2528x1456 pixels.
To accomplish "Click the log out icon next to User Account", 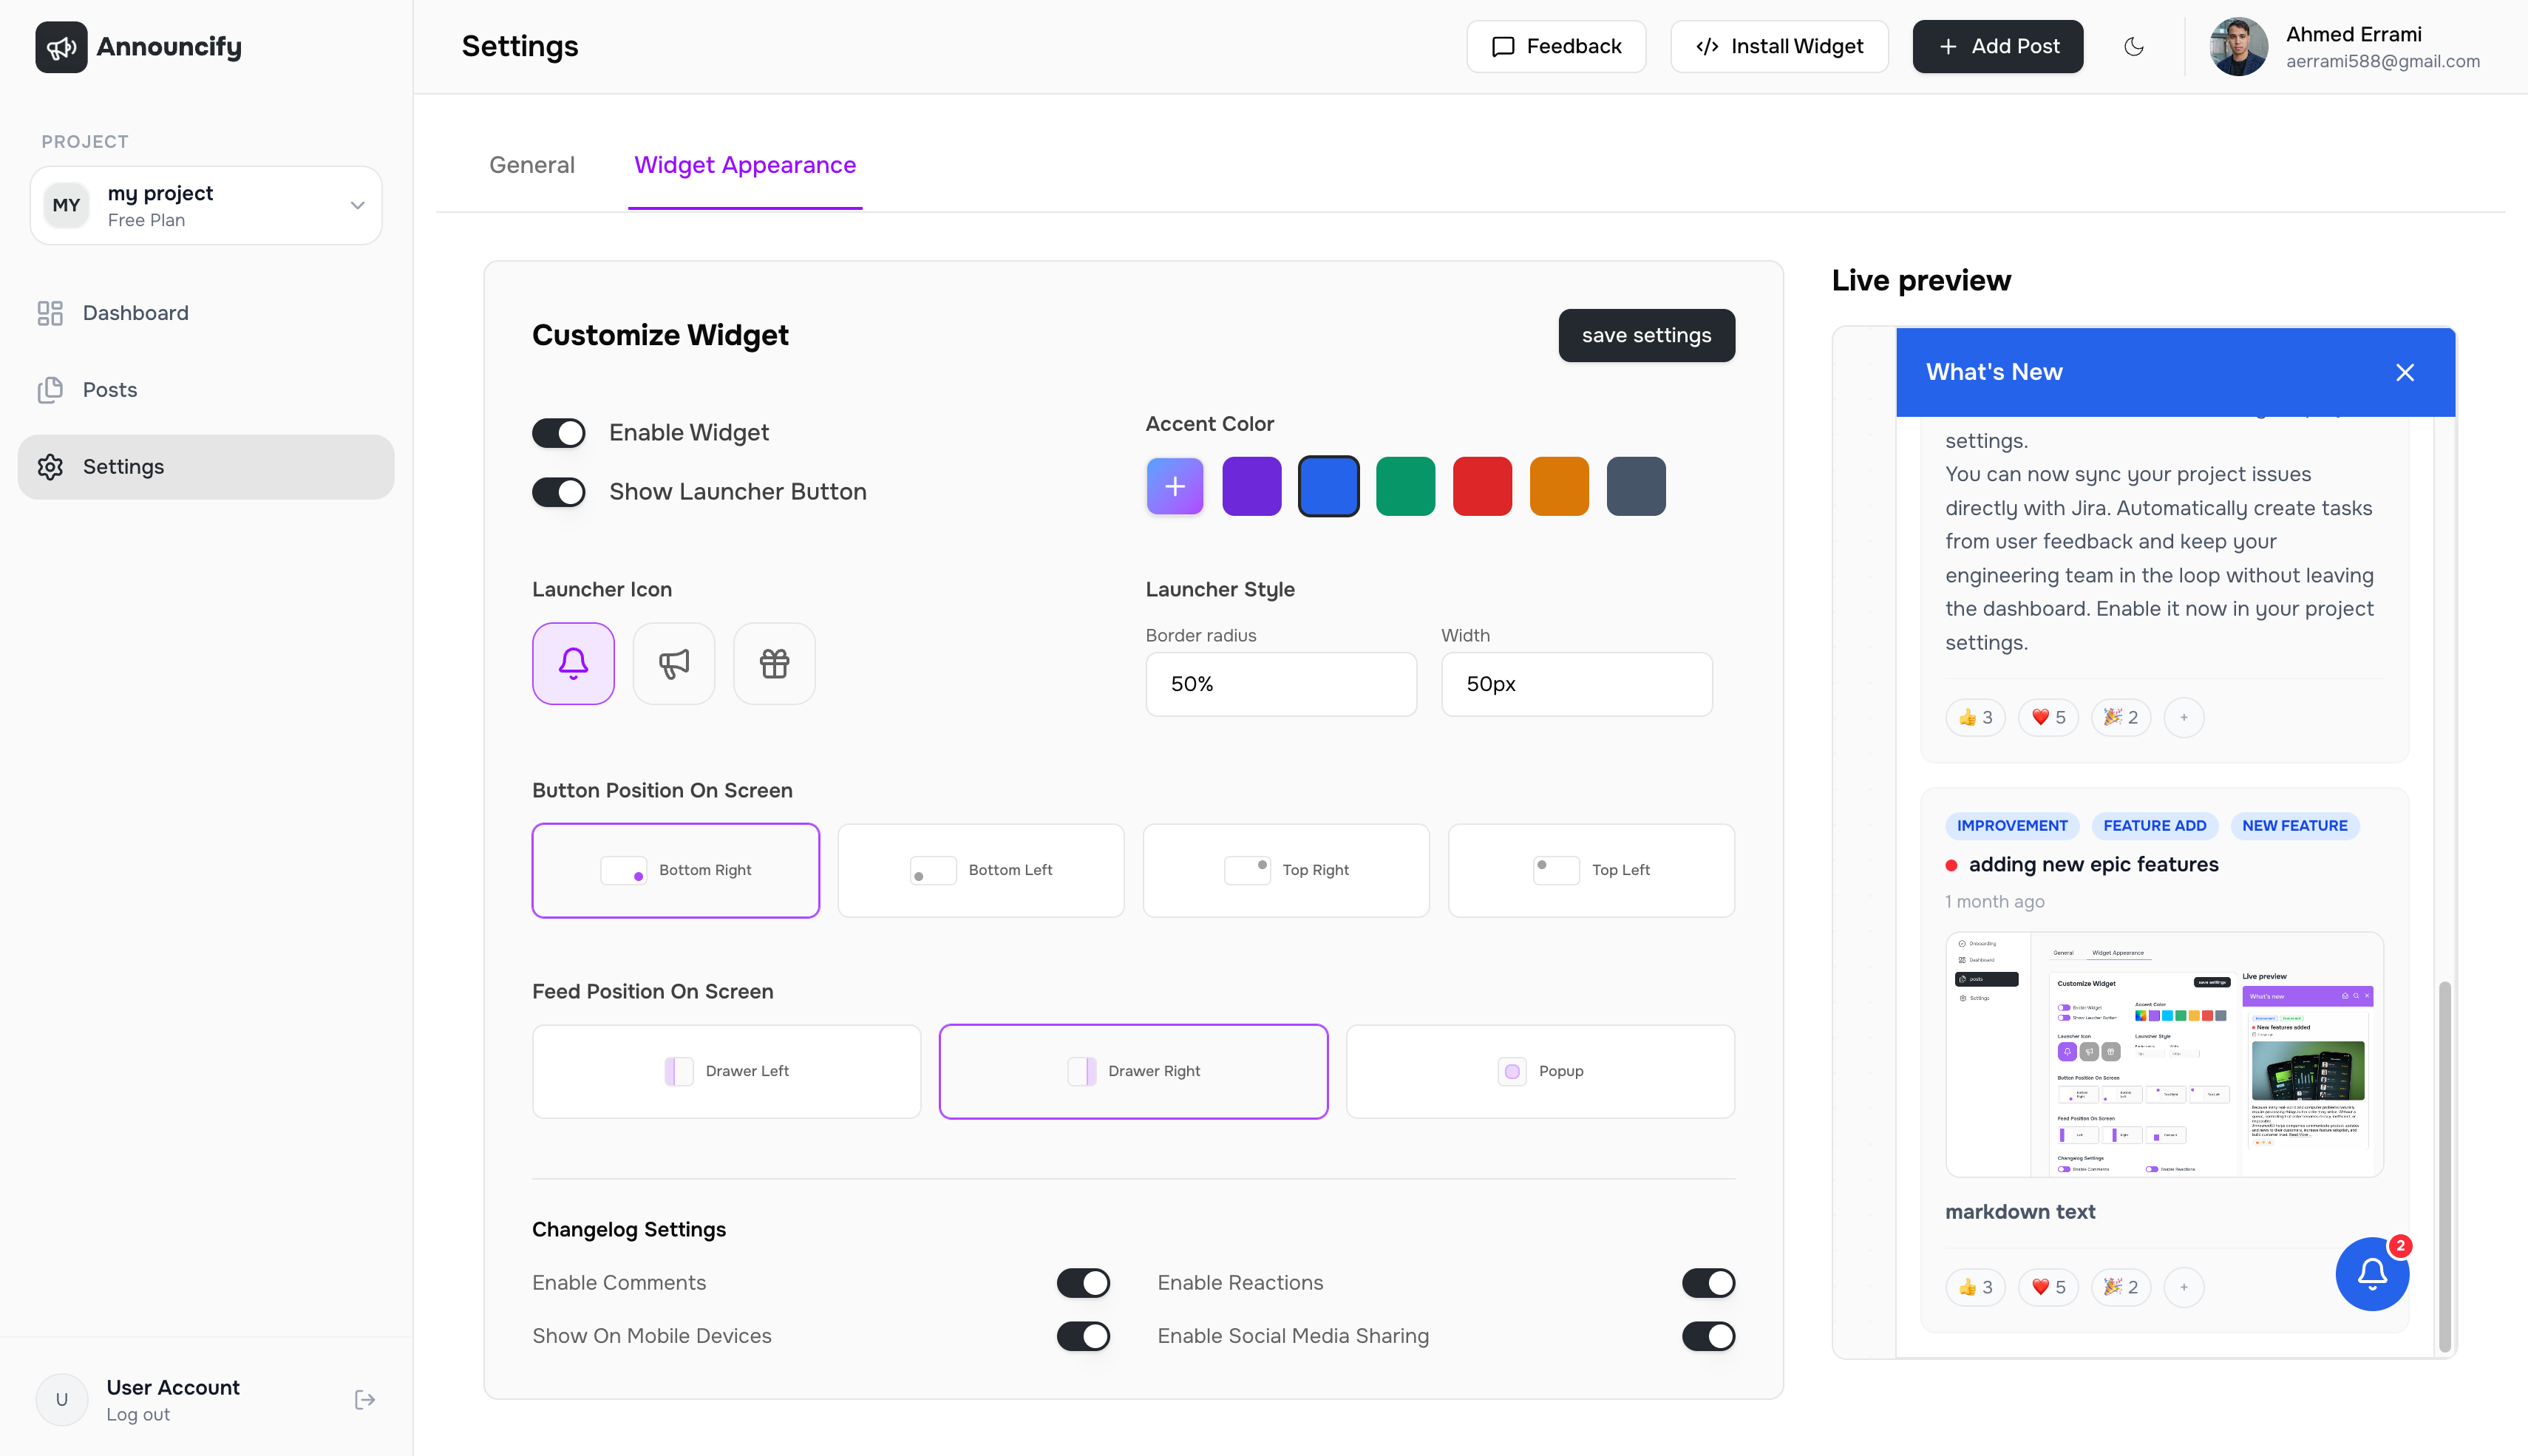I will [364, 1399].
